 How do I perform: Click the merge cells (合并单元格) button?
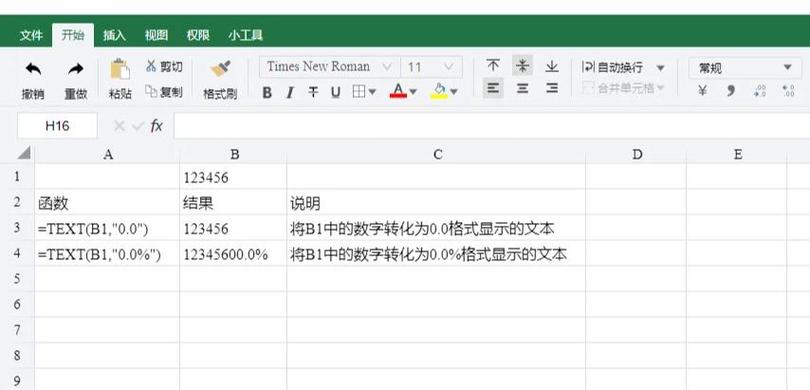click(x=618, y=89)
